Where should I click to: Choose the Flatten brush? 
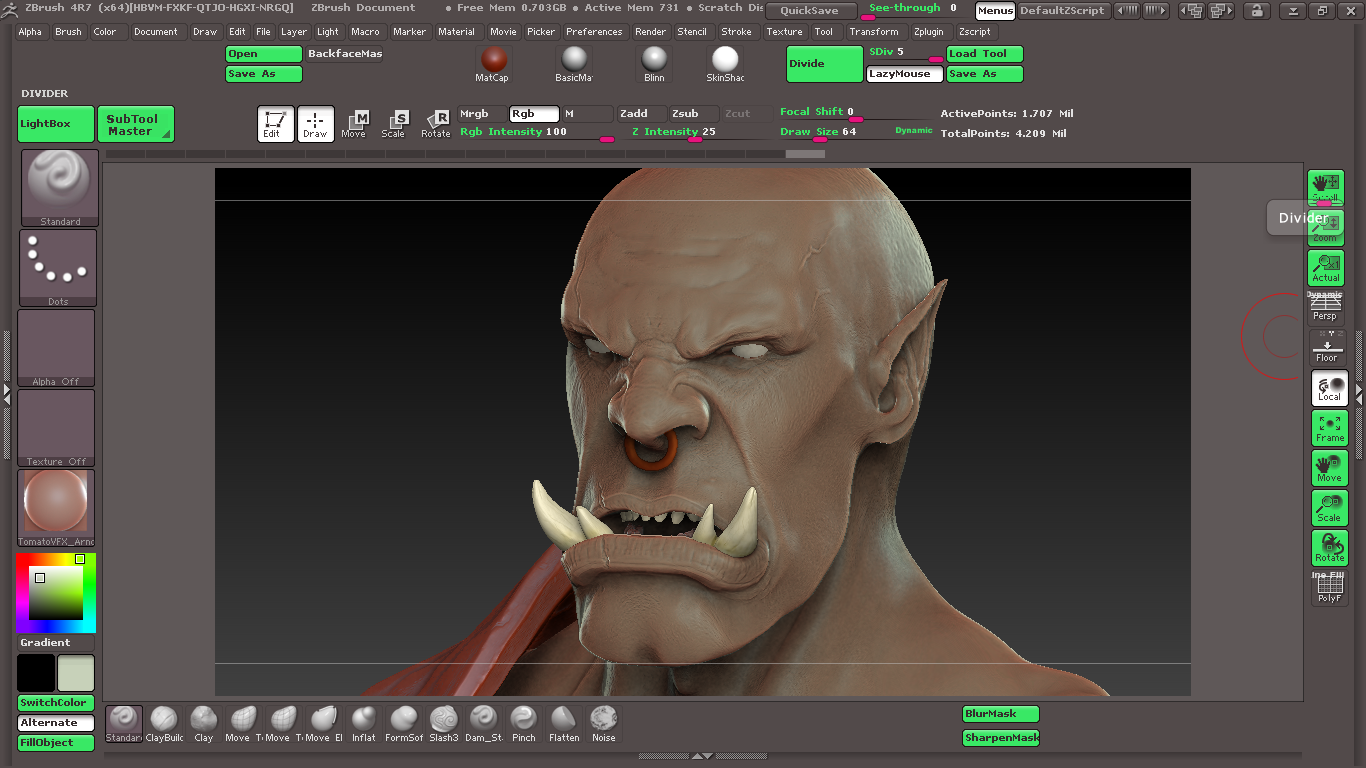[564, 724]
